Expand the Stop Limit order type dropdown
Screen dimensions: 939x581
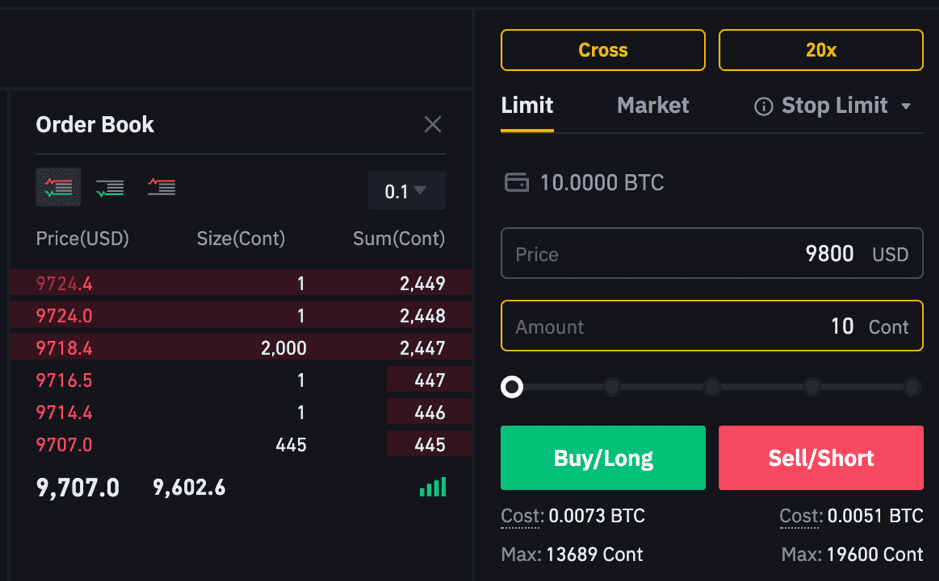click(906, 107)
